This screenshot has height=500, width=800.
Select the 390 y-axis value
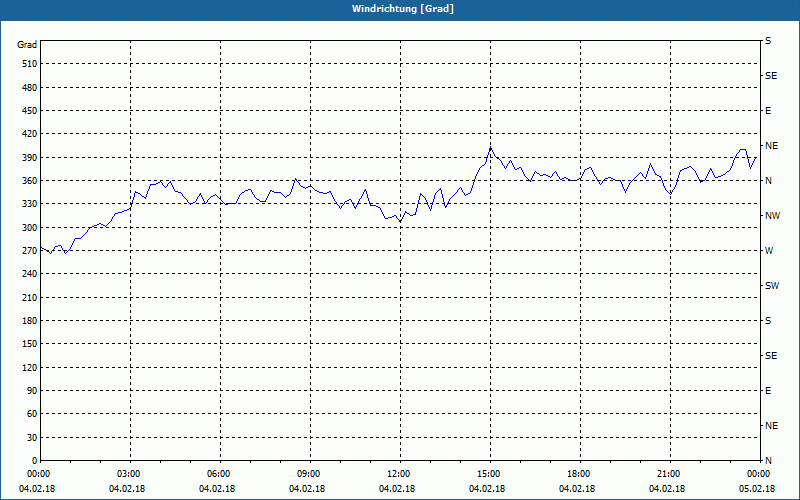tap(29, 157)
